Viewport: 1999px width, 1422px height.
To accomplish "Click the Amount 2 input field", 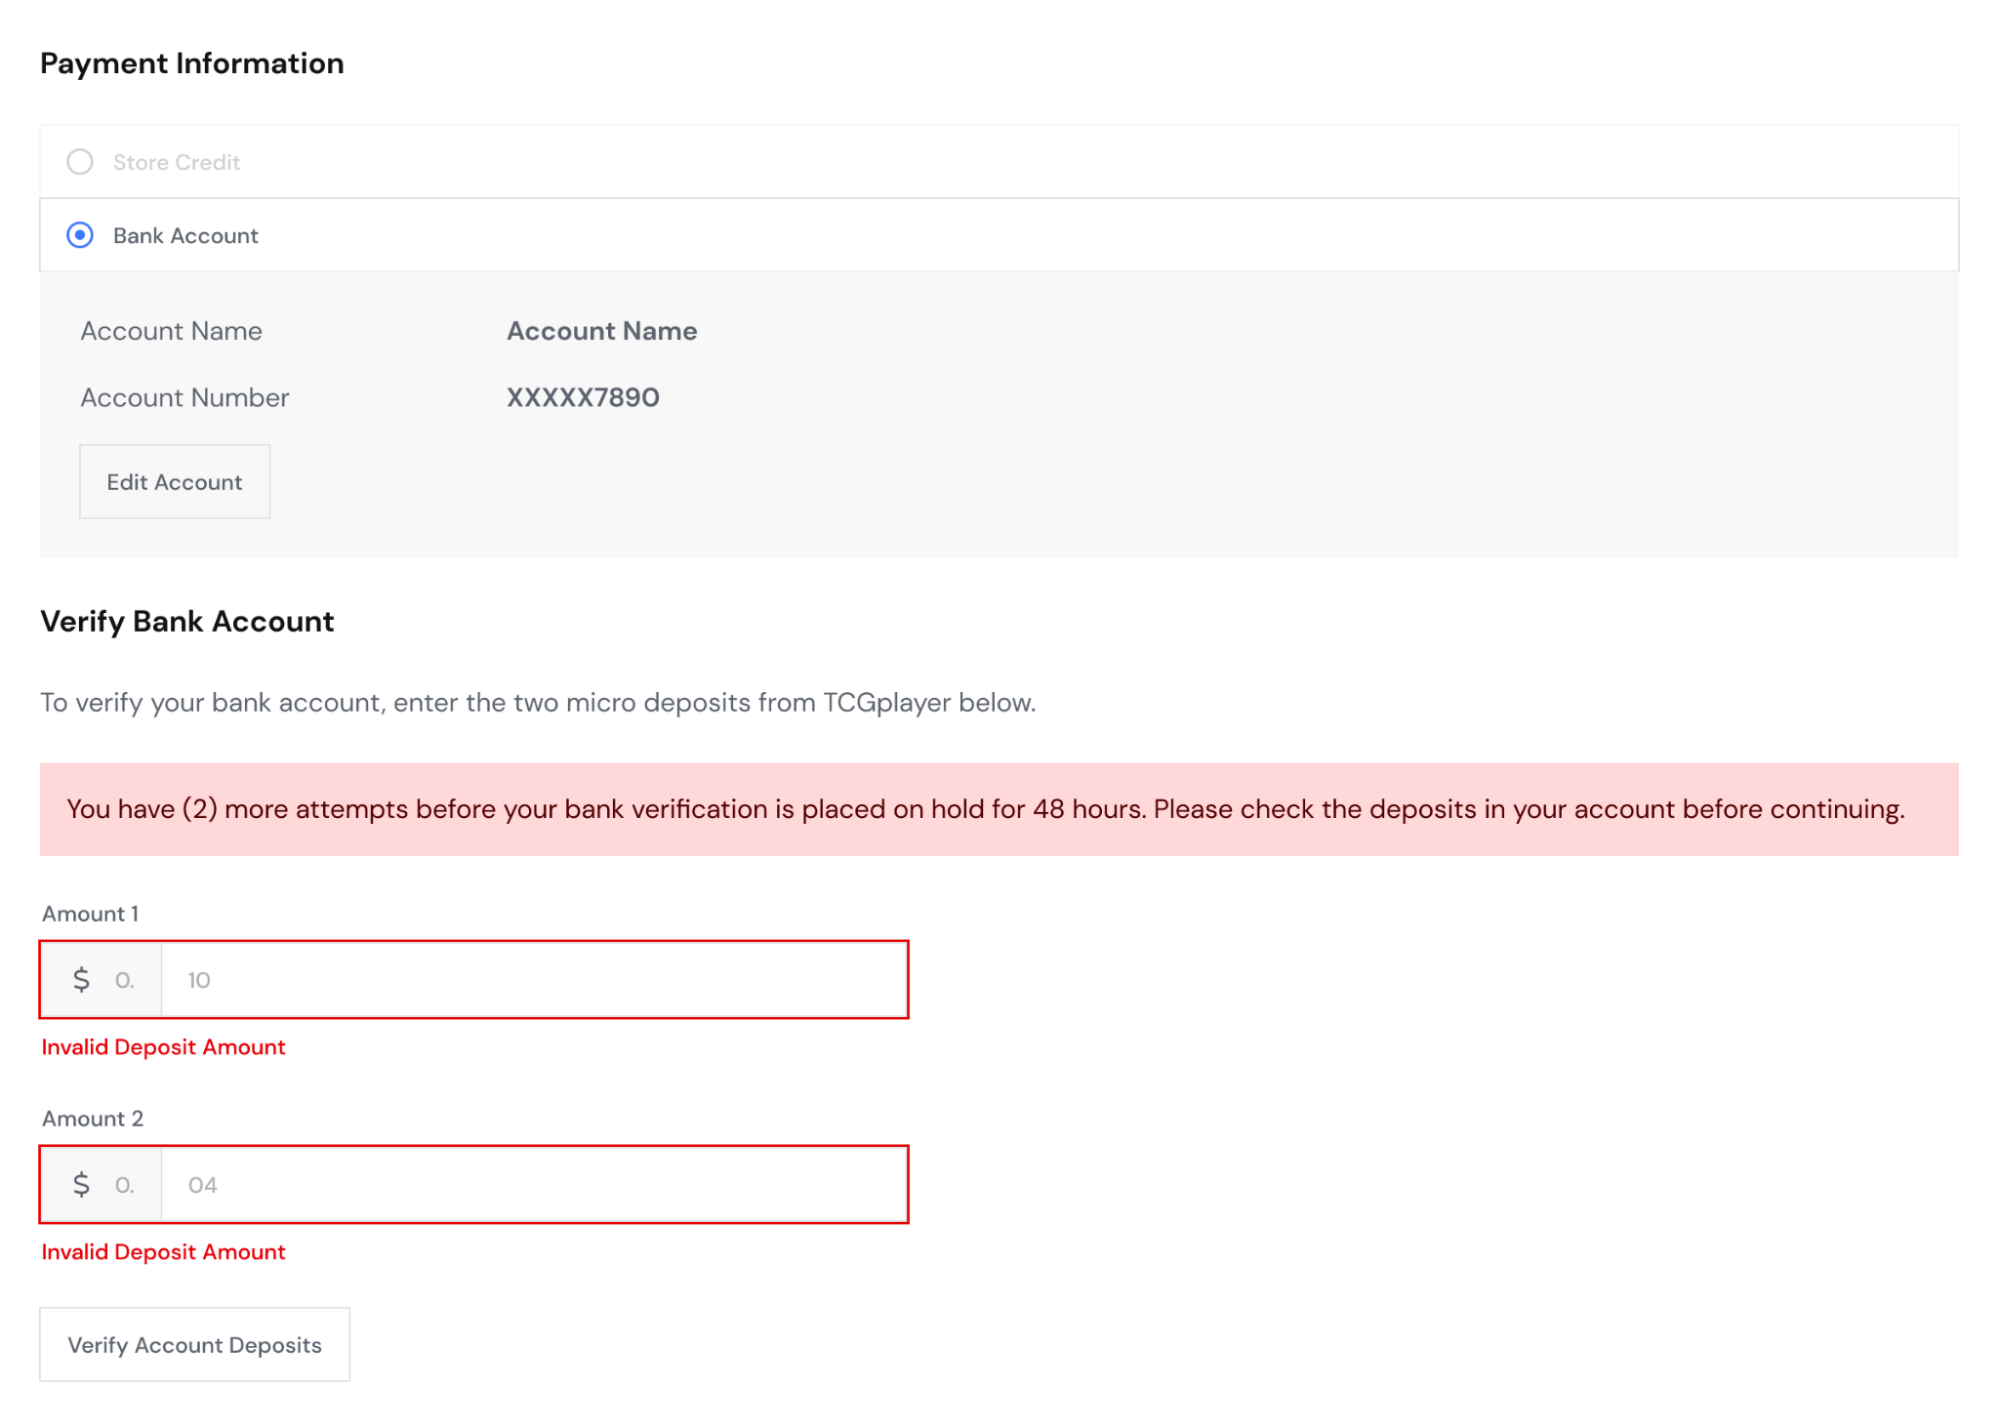I will tap(534, 1185).
